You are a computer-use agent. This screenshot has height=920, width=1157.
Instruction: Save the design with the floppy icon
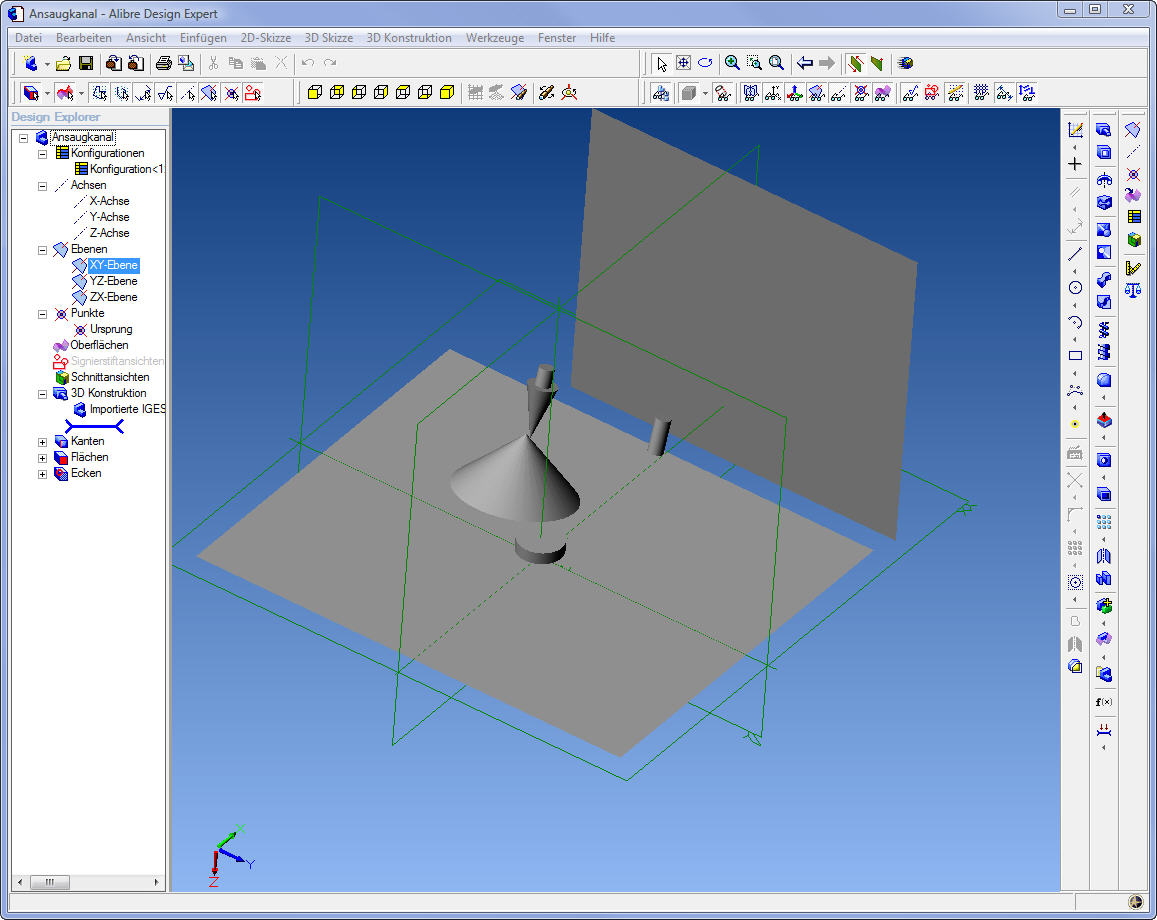[86, 63]
